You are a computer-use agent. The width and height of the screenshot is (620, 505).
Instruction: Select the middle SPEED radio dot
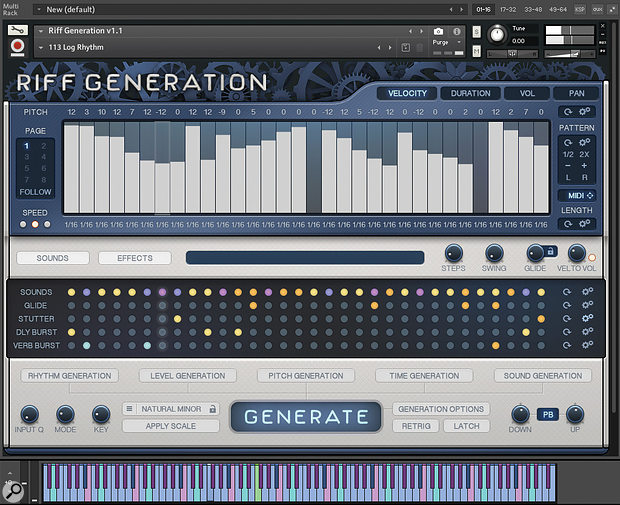click(x=35, y=225)
